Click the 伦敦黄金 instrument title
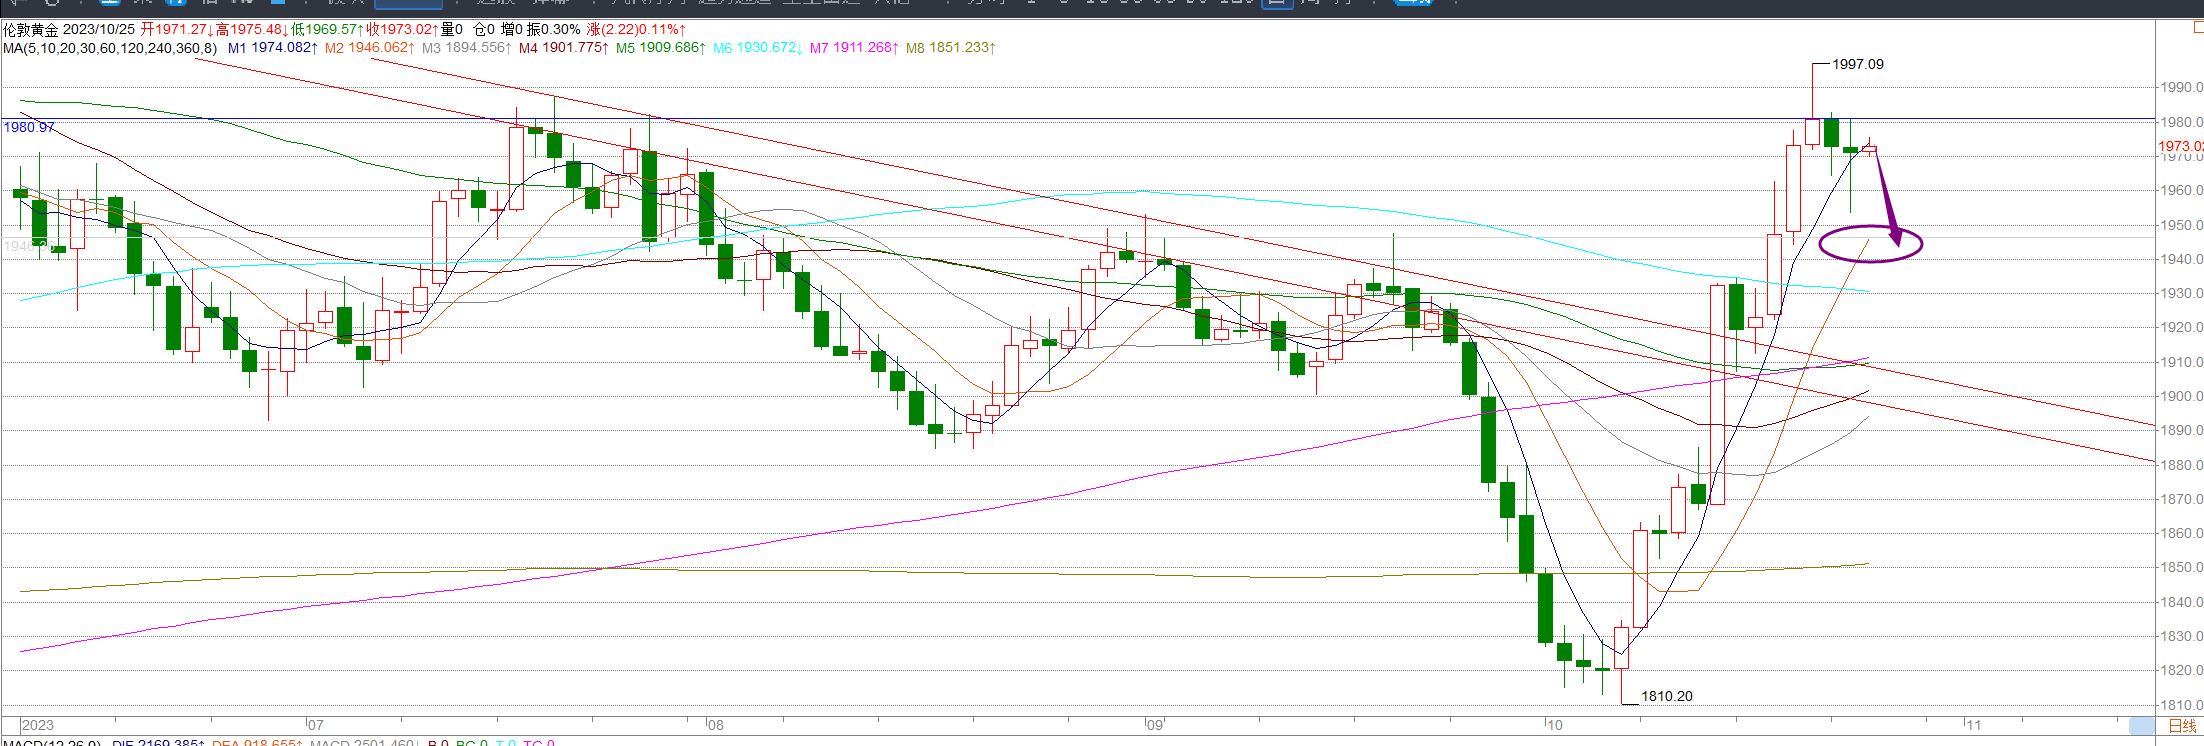Screen dimensions: 2204x746 [31, 29]
